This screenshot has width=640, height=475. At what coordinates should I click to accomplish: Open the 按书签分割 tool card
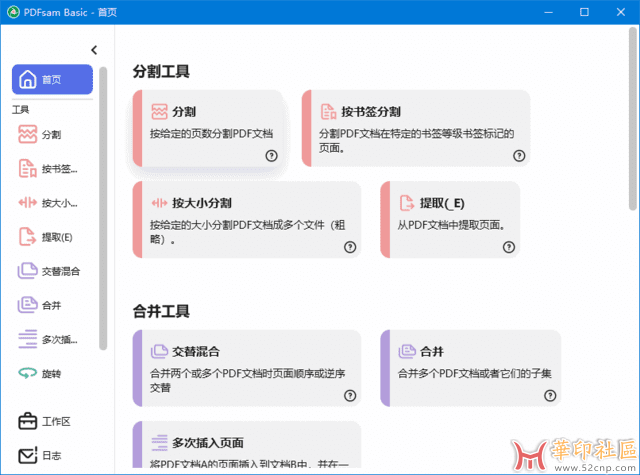[415, 127]
